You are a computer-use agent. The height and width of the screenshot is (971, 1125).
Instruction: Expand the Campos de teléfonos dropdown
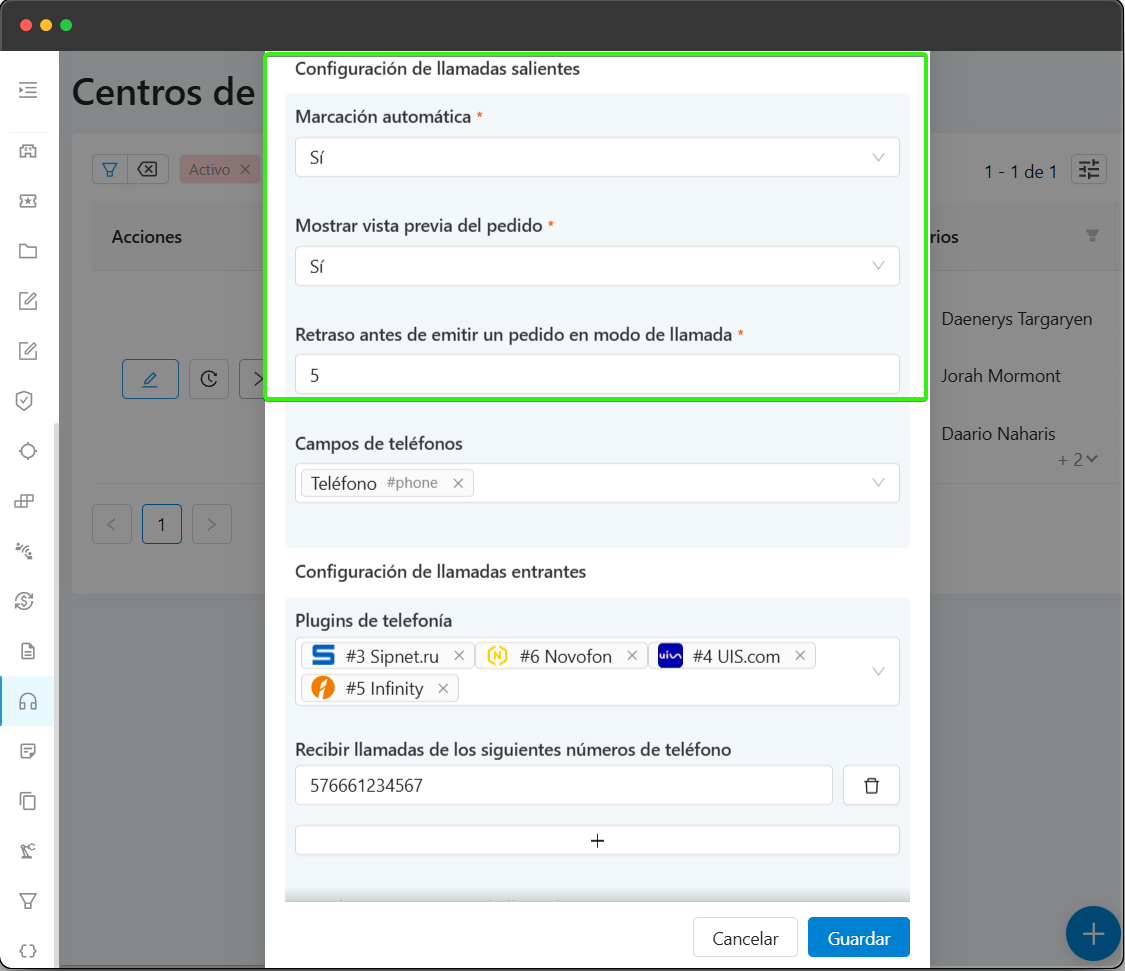pos(878,483)
